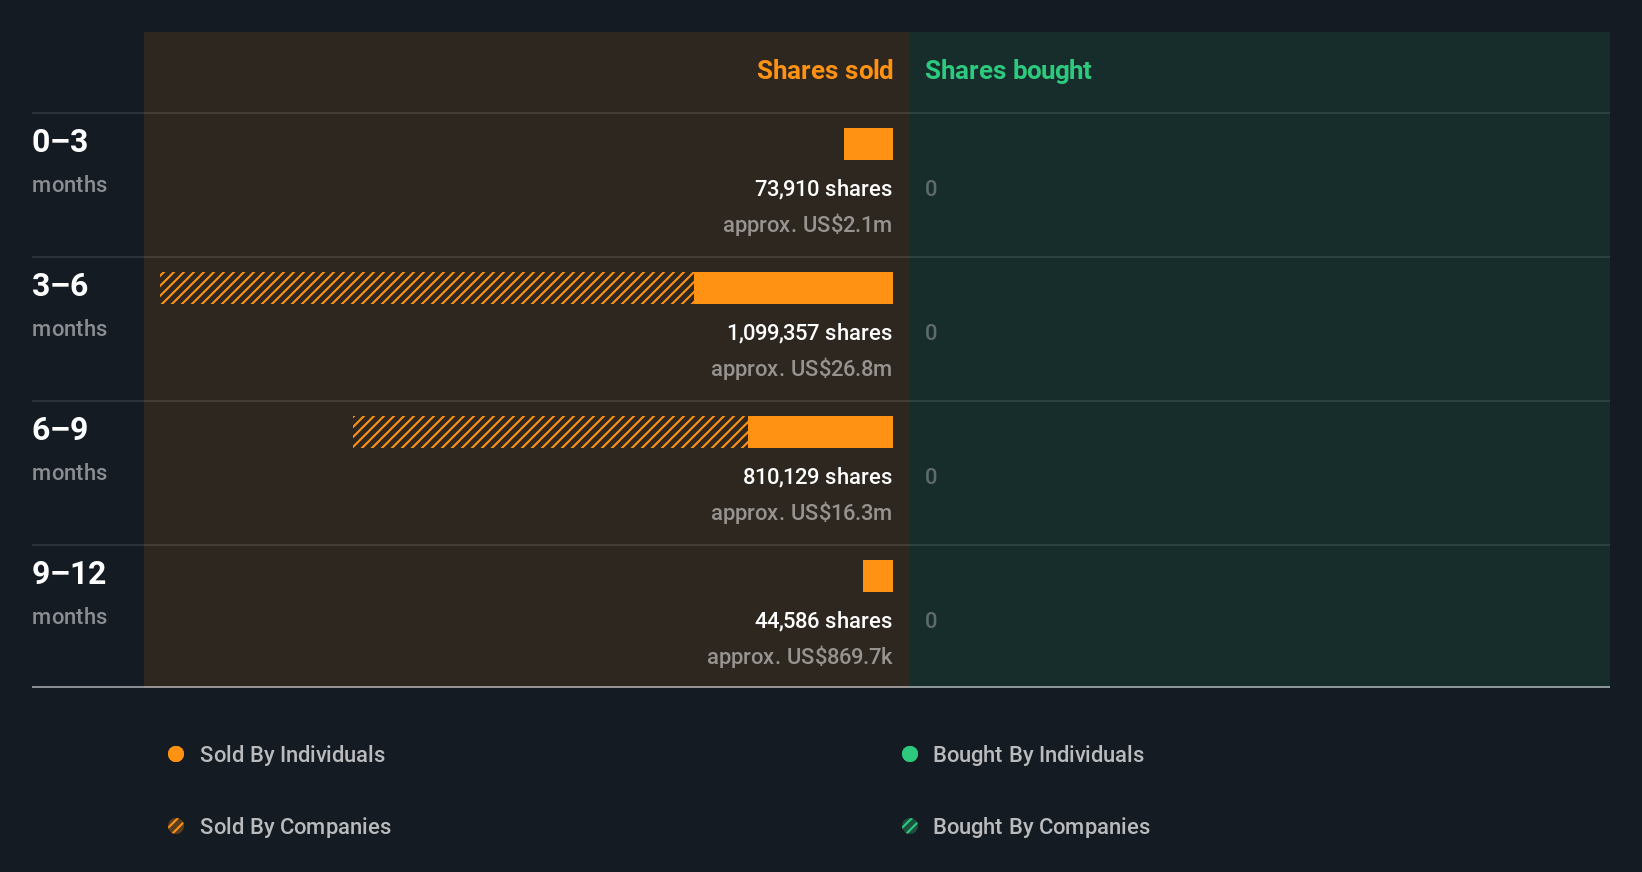This screenshot has width=1642, height=872.
Task: Click the solid bar for 0–3 months
Action: point(868,144)
